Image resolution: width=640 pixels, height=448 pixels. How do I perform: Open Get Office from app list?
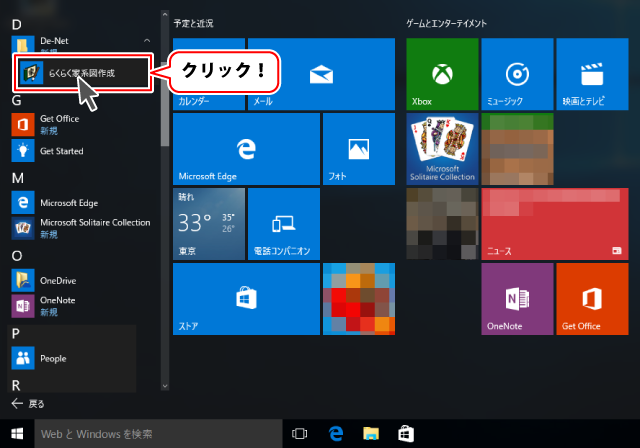[x=82, y=124]
